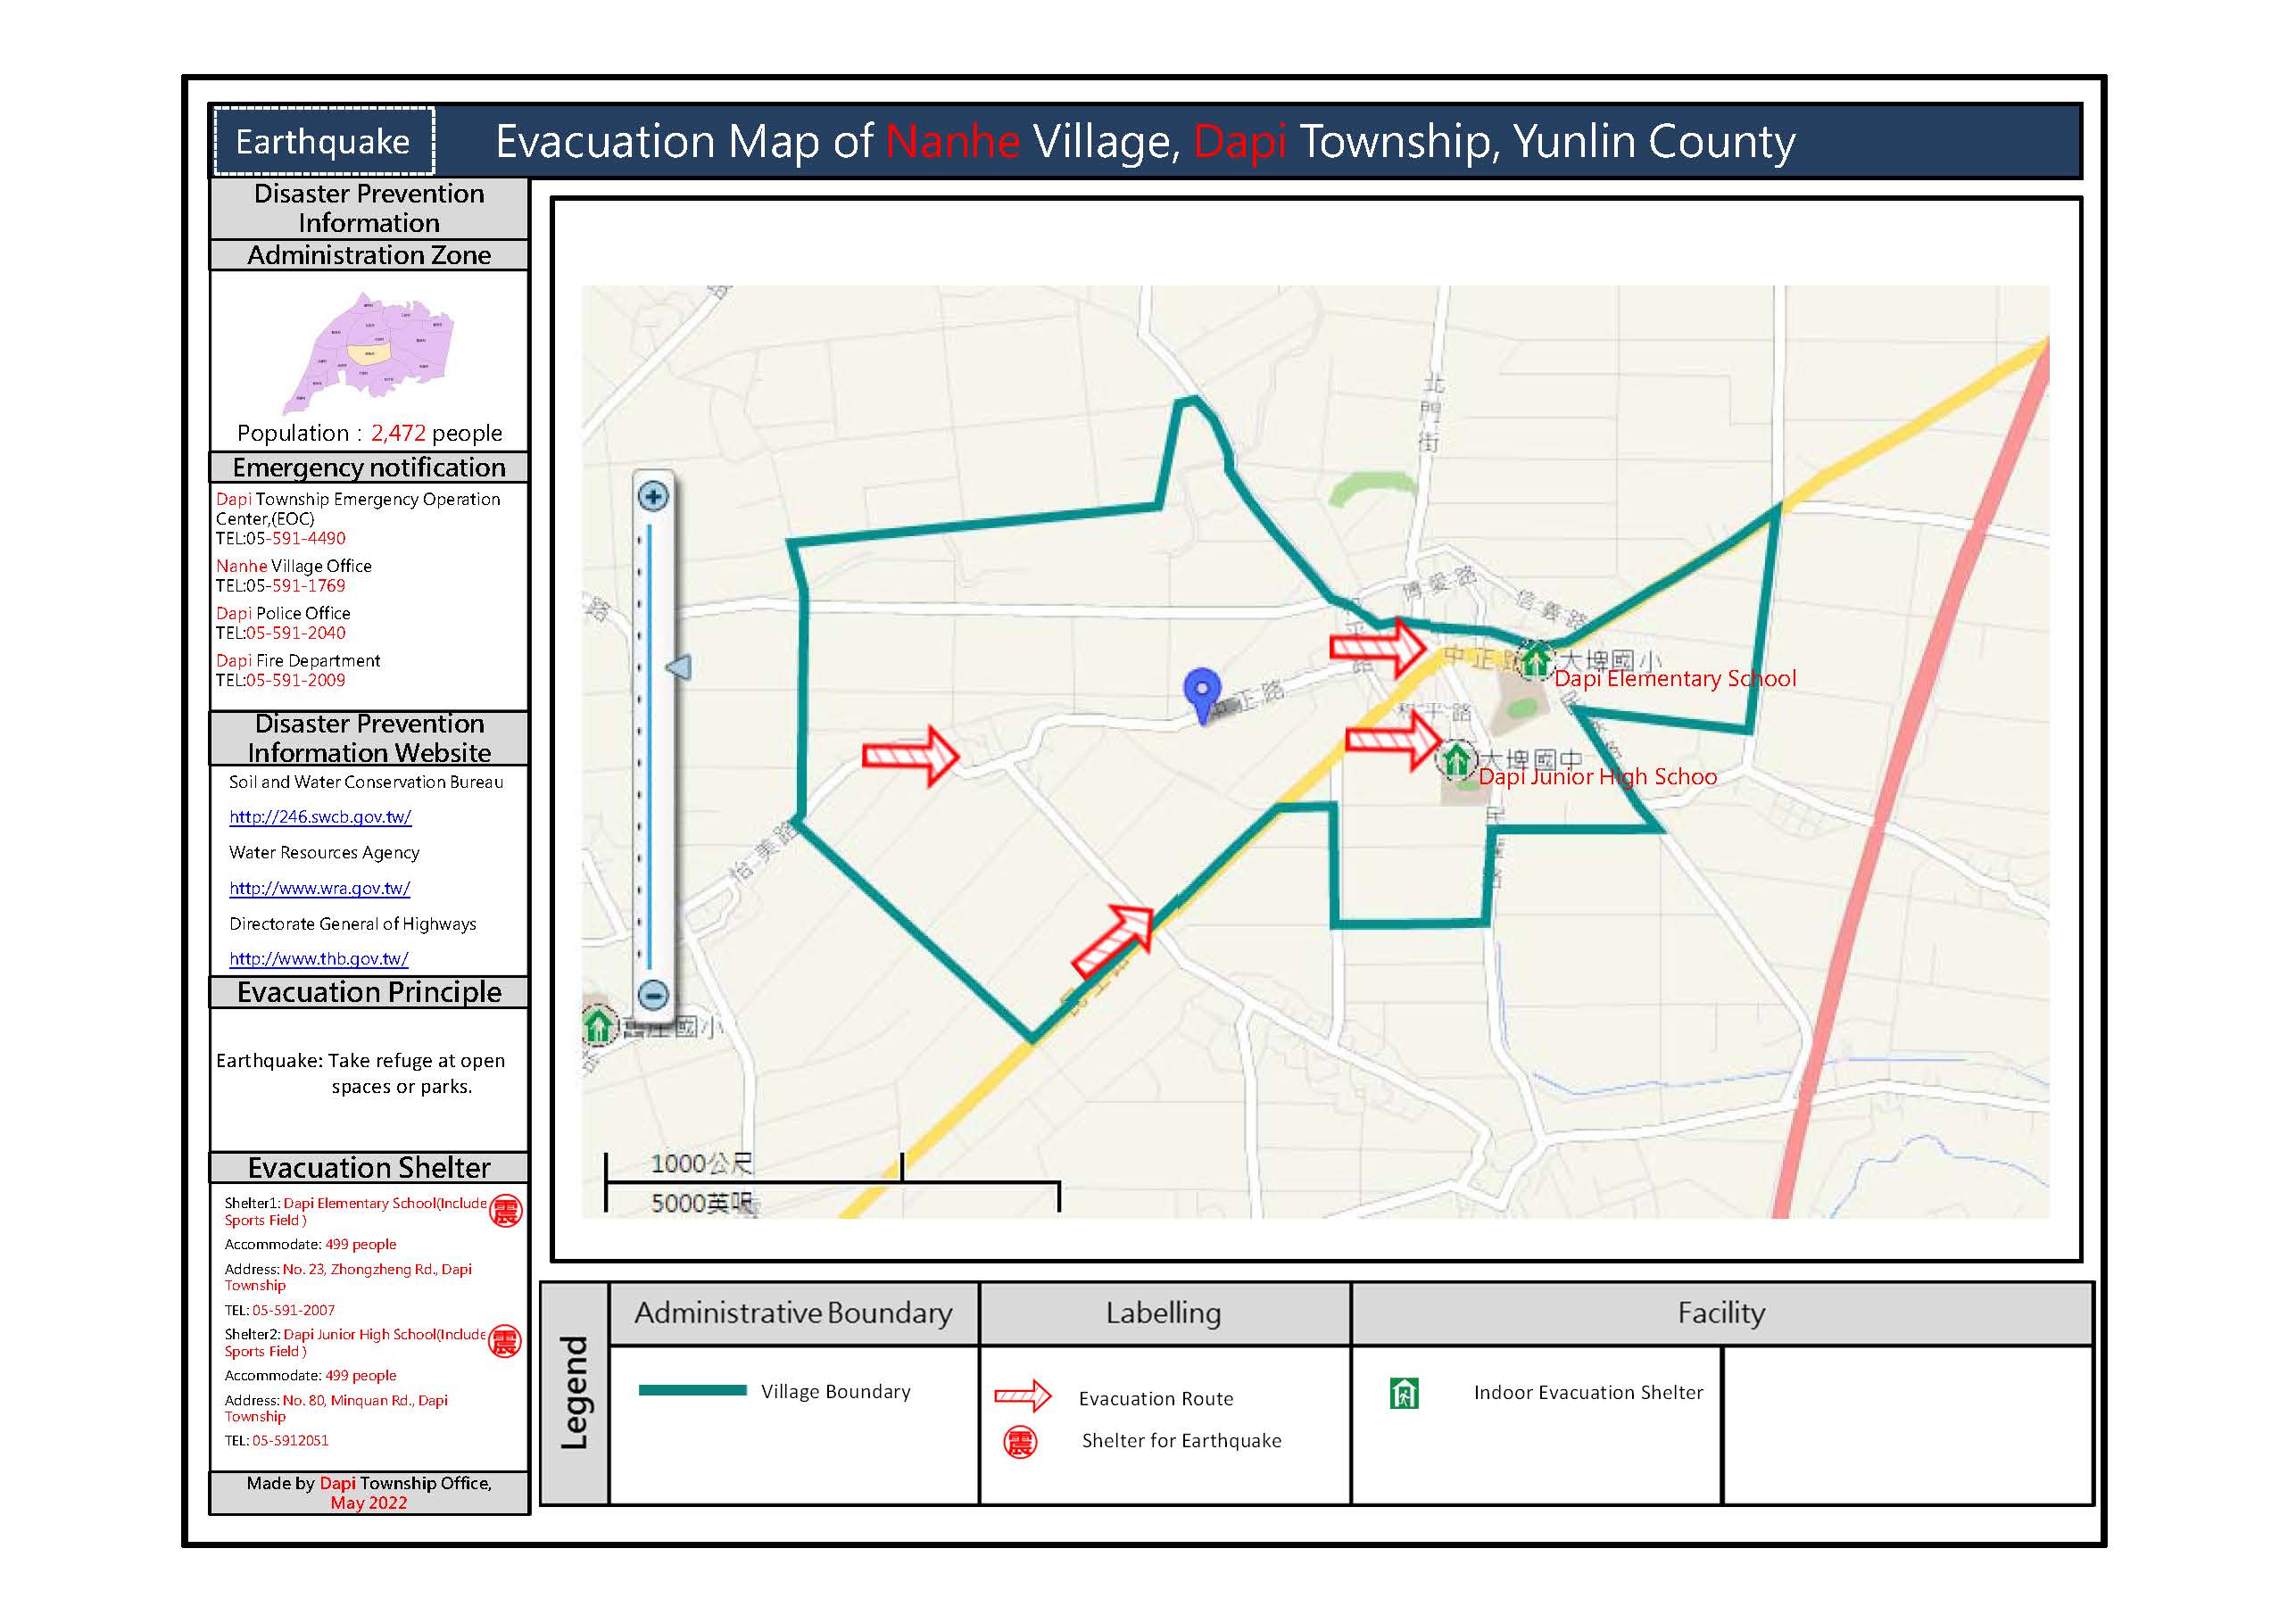2296x1623 pixels.
Task: Click the Shelter for Earthquake legend icon
Action: 1020,1442
